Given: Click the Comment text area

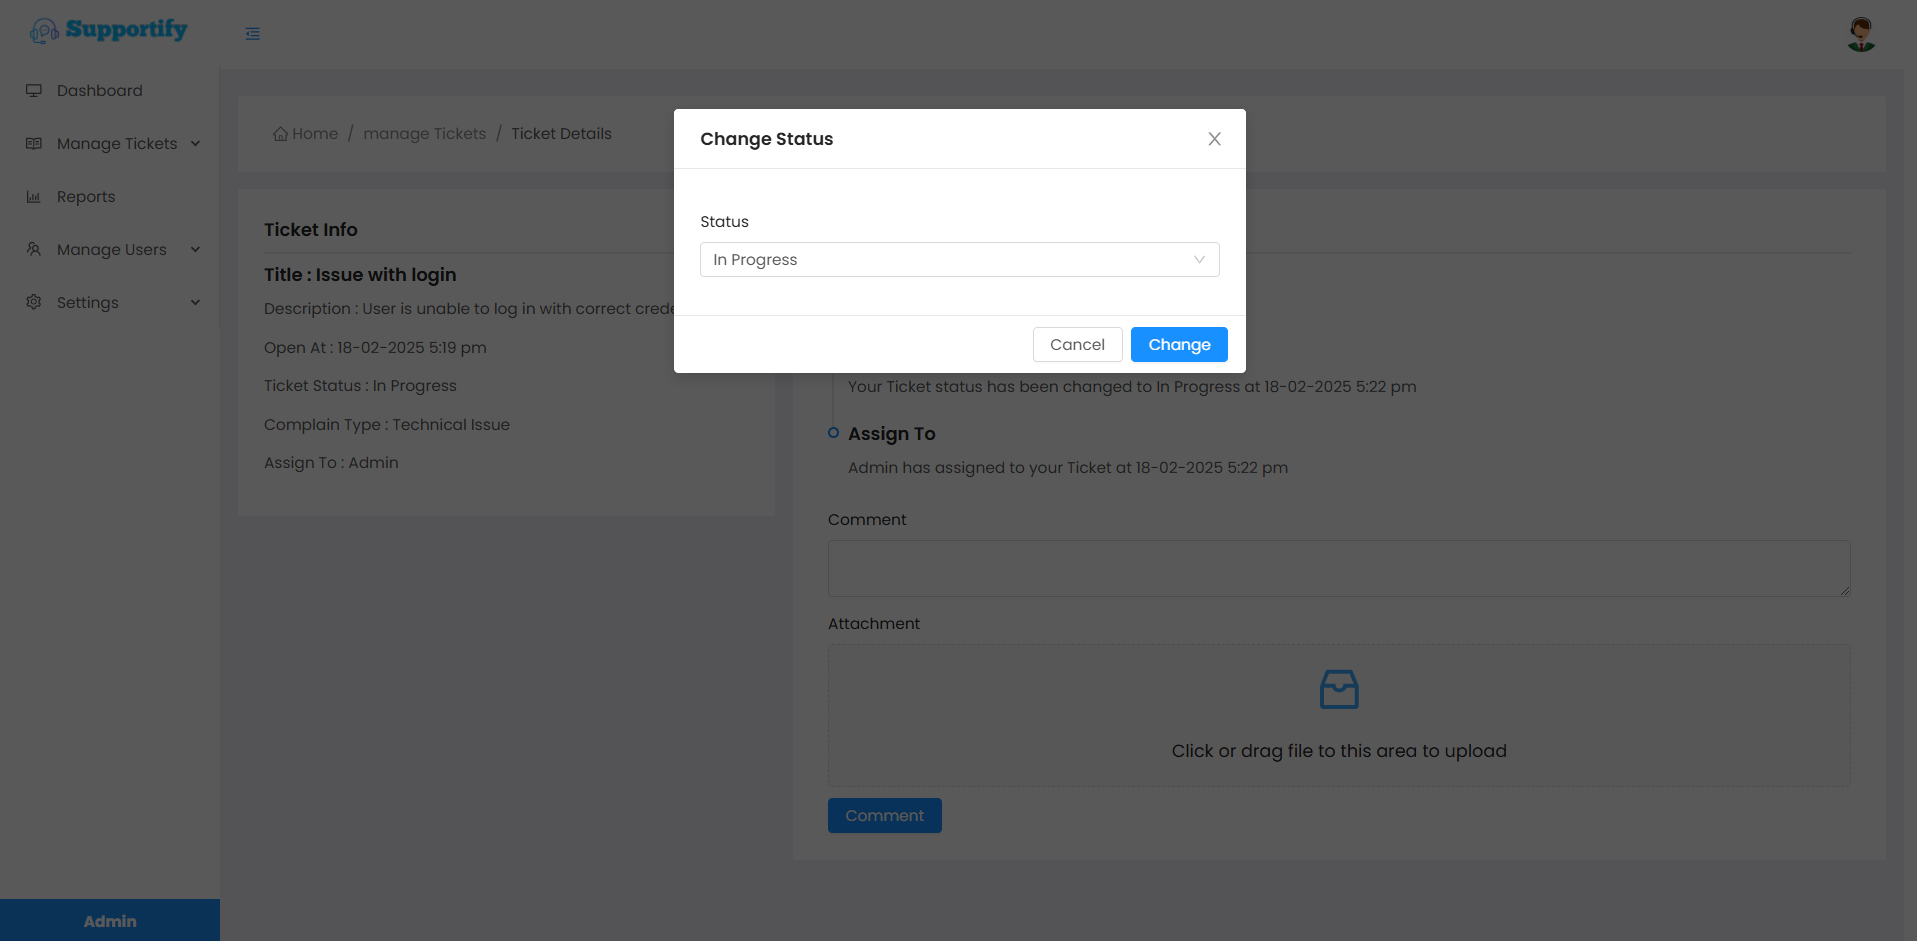Looking at the screenshot, I should (1338, 569).
